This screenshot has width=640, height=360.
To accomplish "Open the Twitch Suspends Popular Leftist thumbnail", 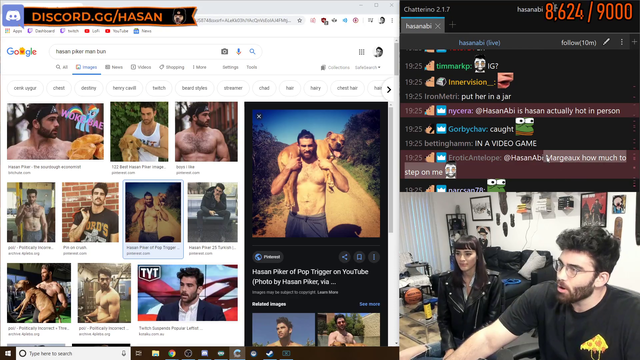I will 188,292.
